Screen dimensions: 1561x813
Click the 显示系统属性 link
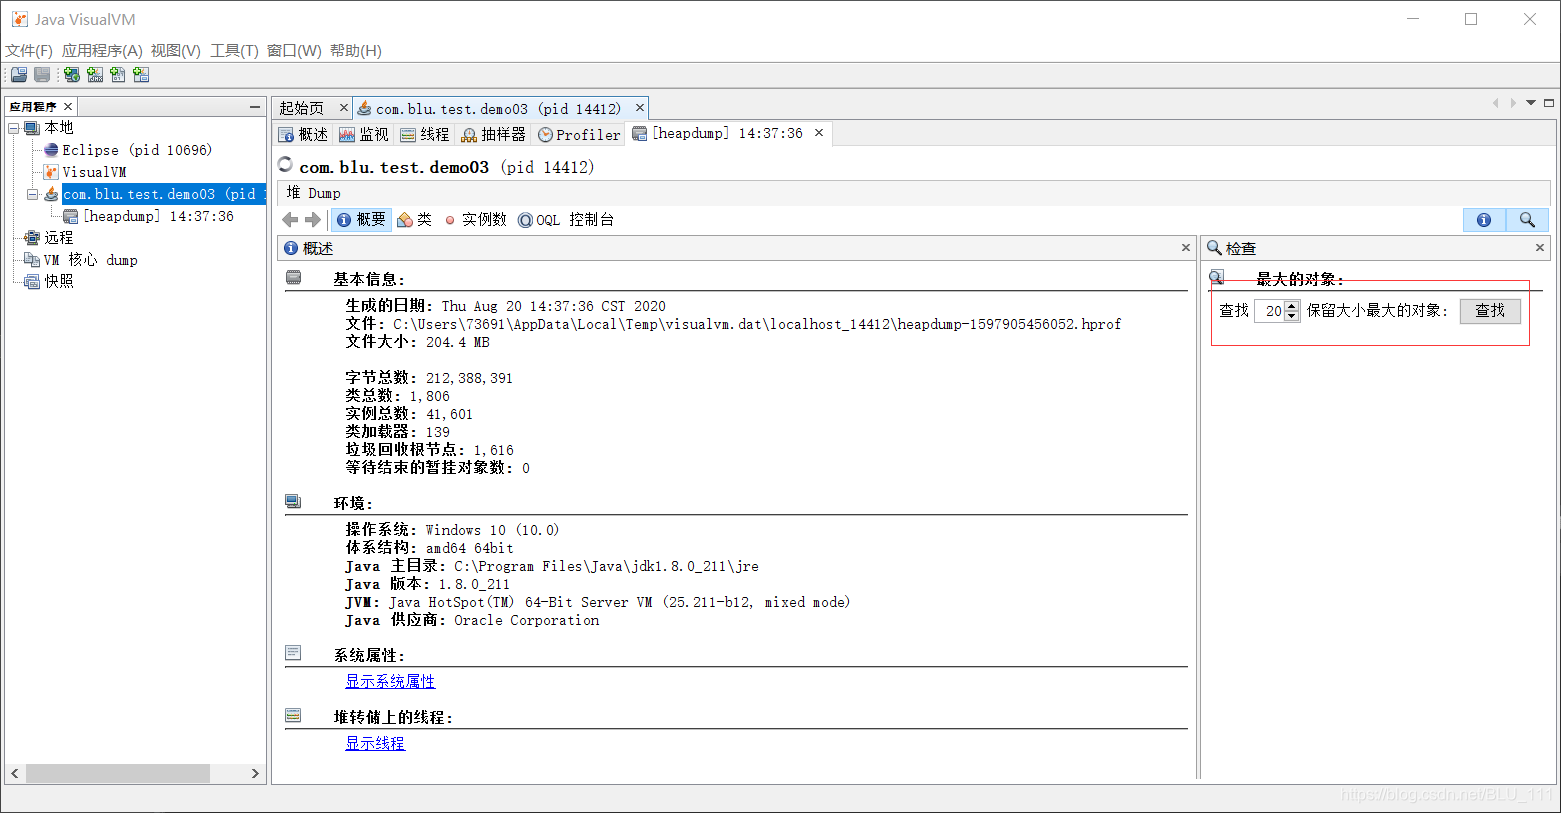(x=390, y=682)
